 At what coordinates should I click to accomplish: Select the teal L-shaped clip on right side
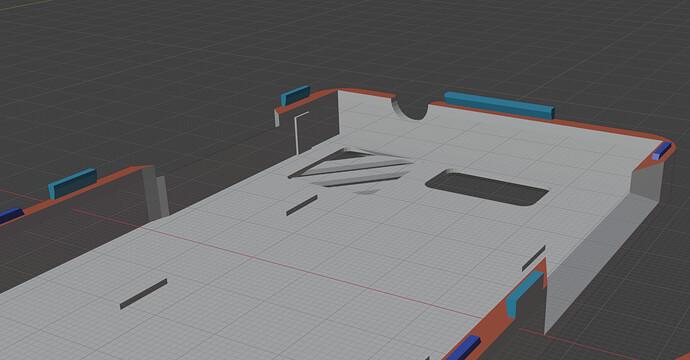pyautogui.click(x=524, y=294)
